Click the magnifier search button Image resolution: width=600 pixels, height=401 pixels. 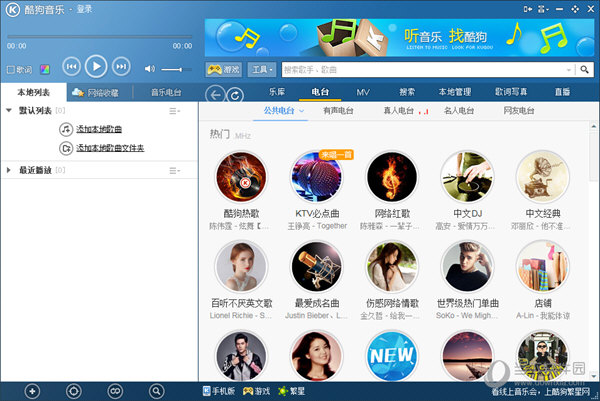pos(584,70)
